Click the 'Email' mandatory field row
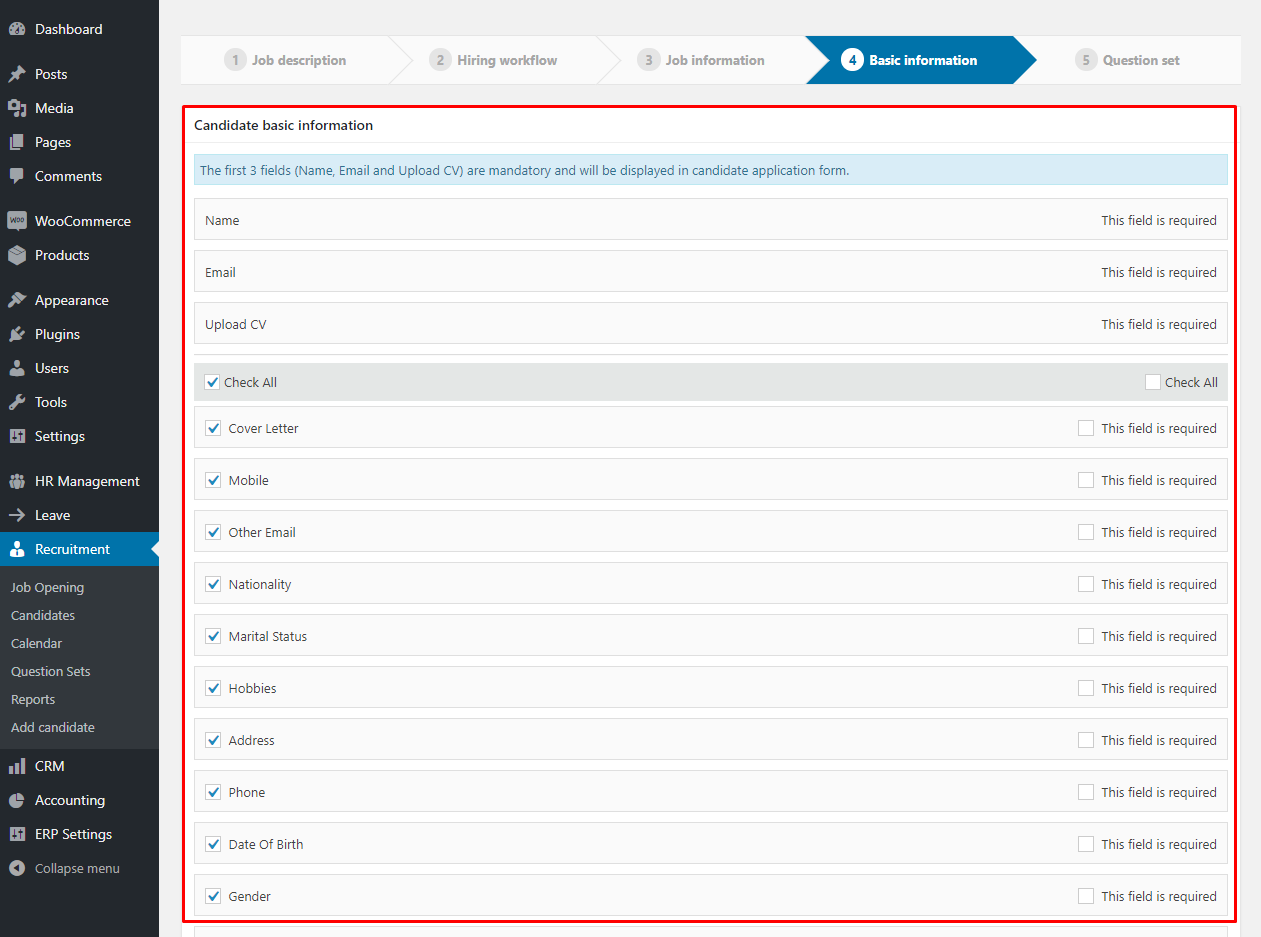This screenshot has width=1261, height=937. pos(711,271)
